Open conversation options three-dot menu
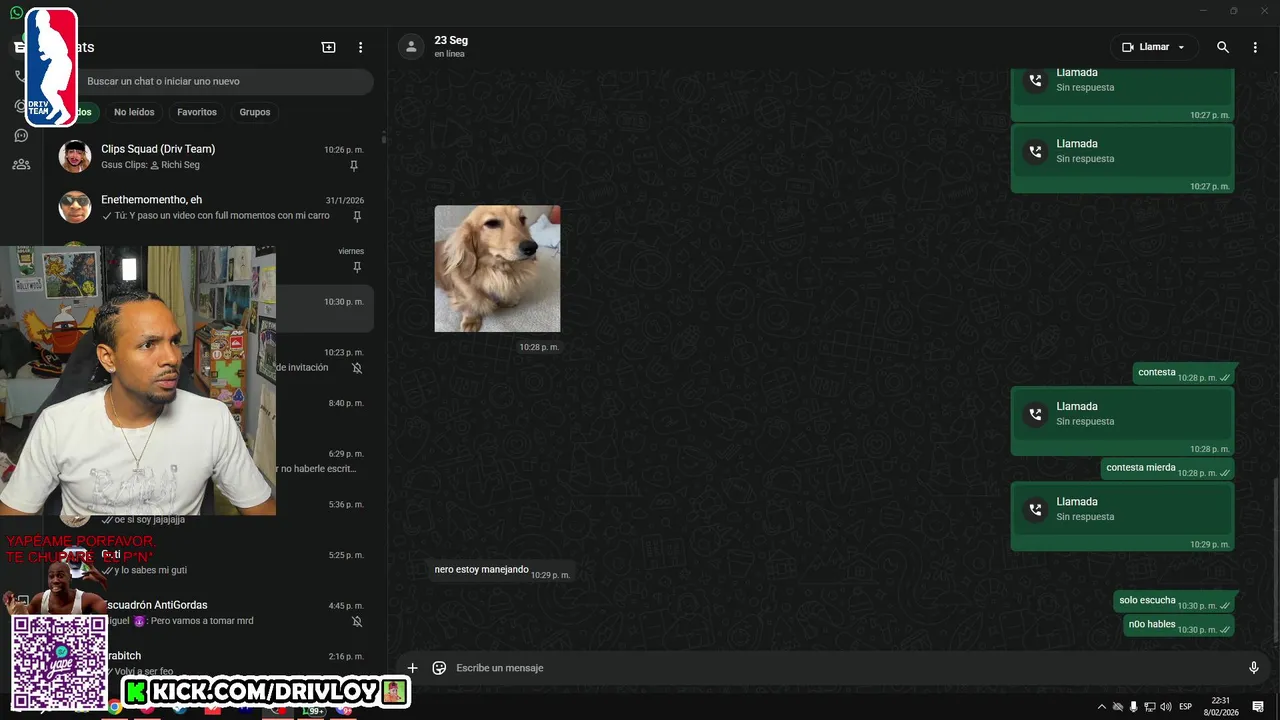This screenshot has height=720, width=1280. click(1255, 47)
